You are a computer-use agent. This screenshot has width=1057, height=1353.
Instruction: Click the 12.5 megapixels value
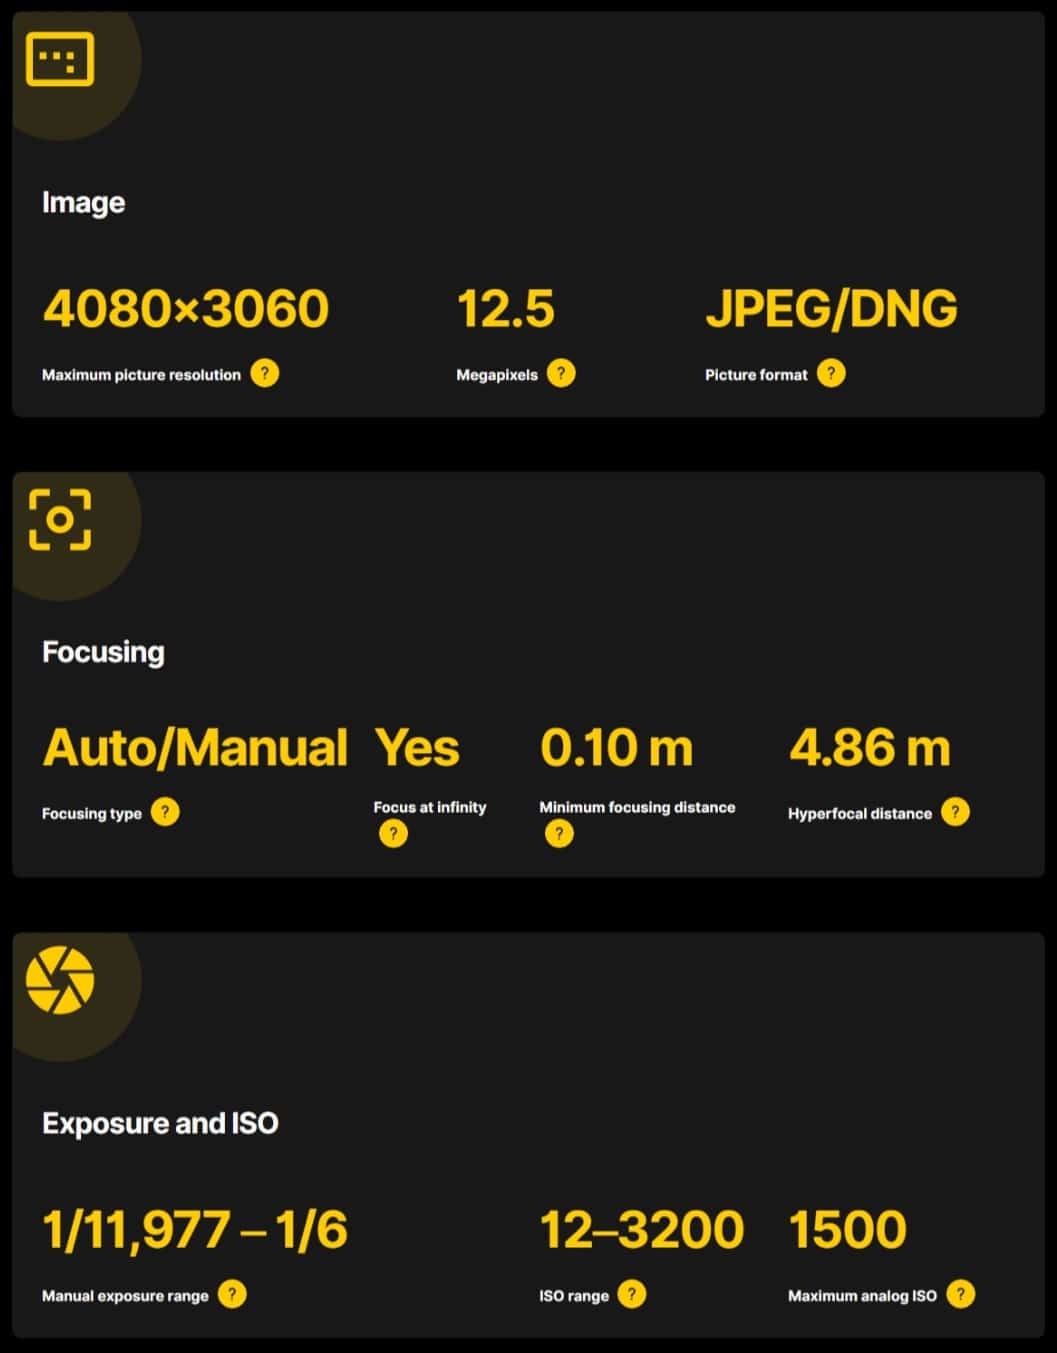pos(505,308)
